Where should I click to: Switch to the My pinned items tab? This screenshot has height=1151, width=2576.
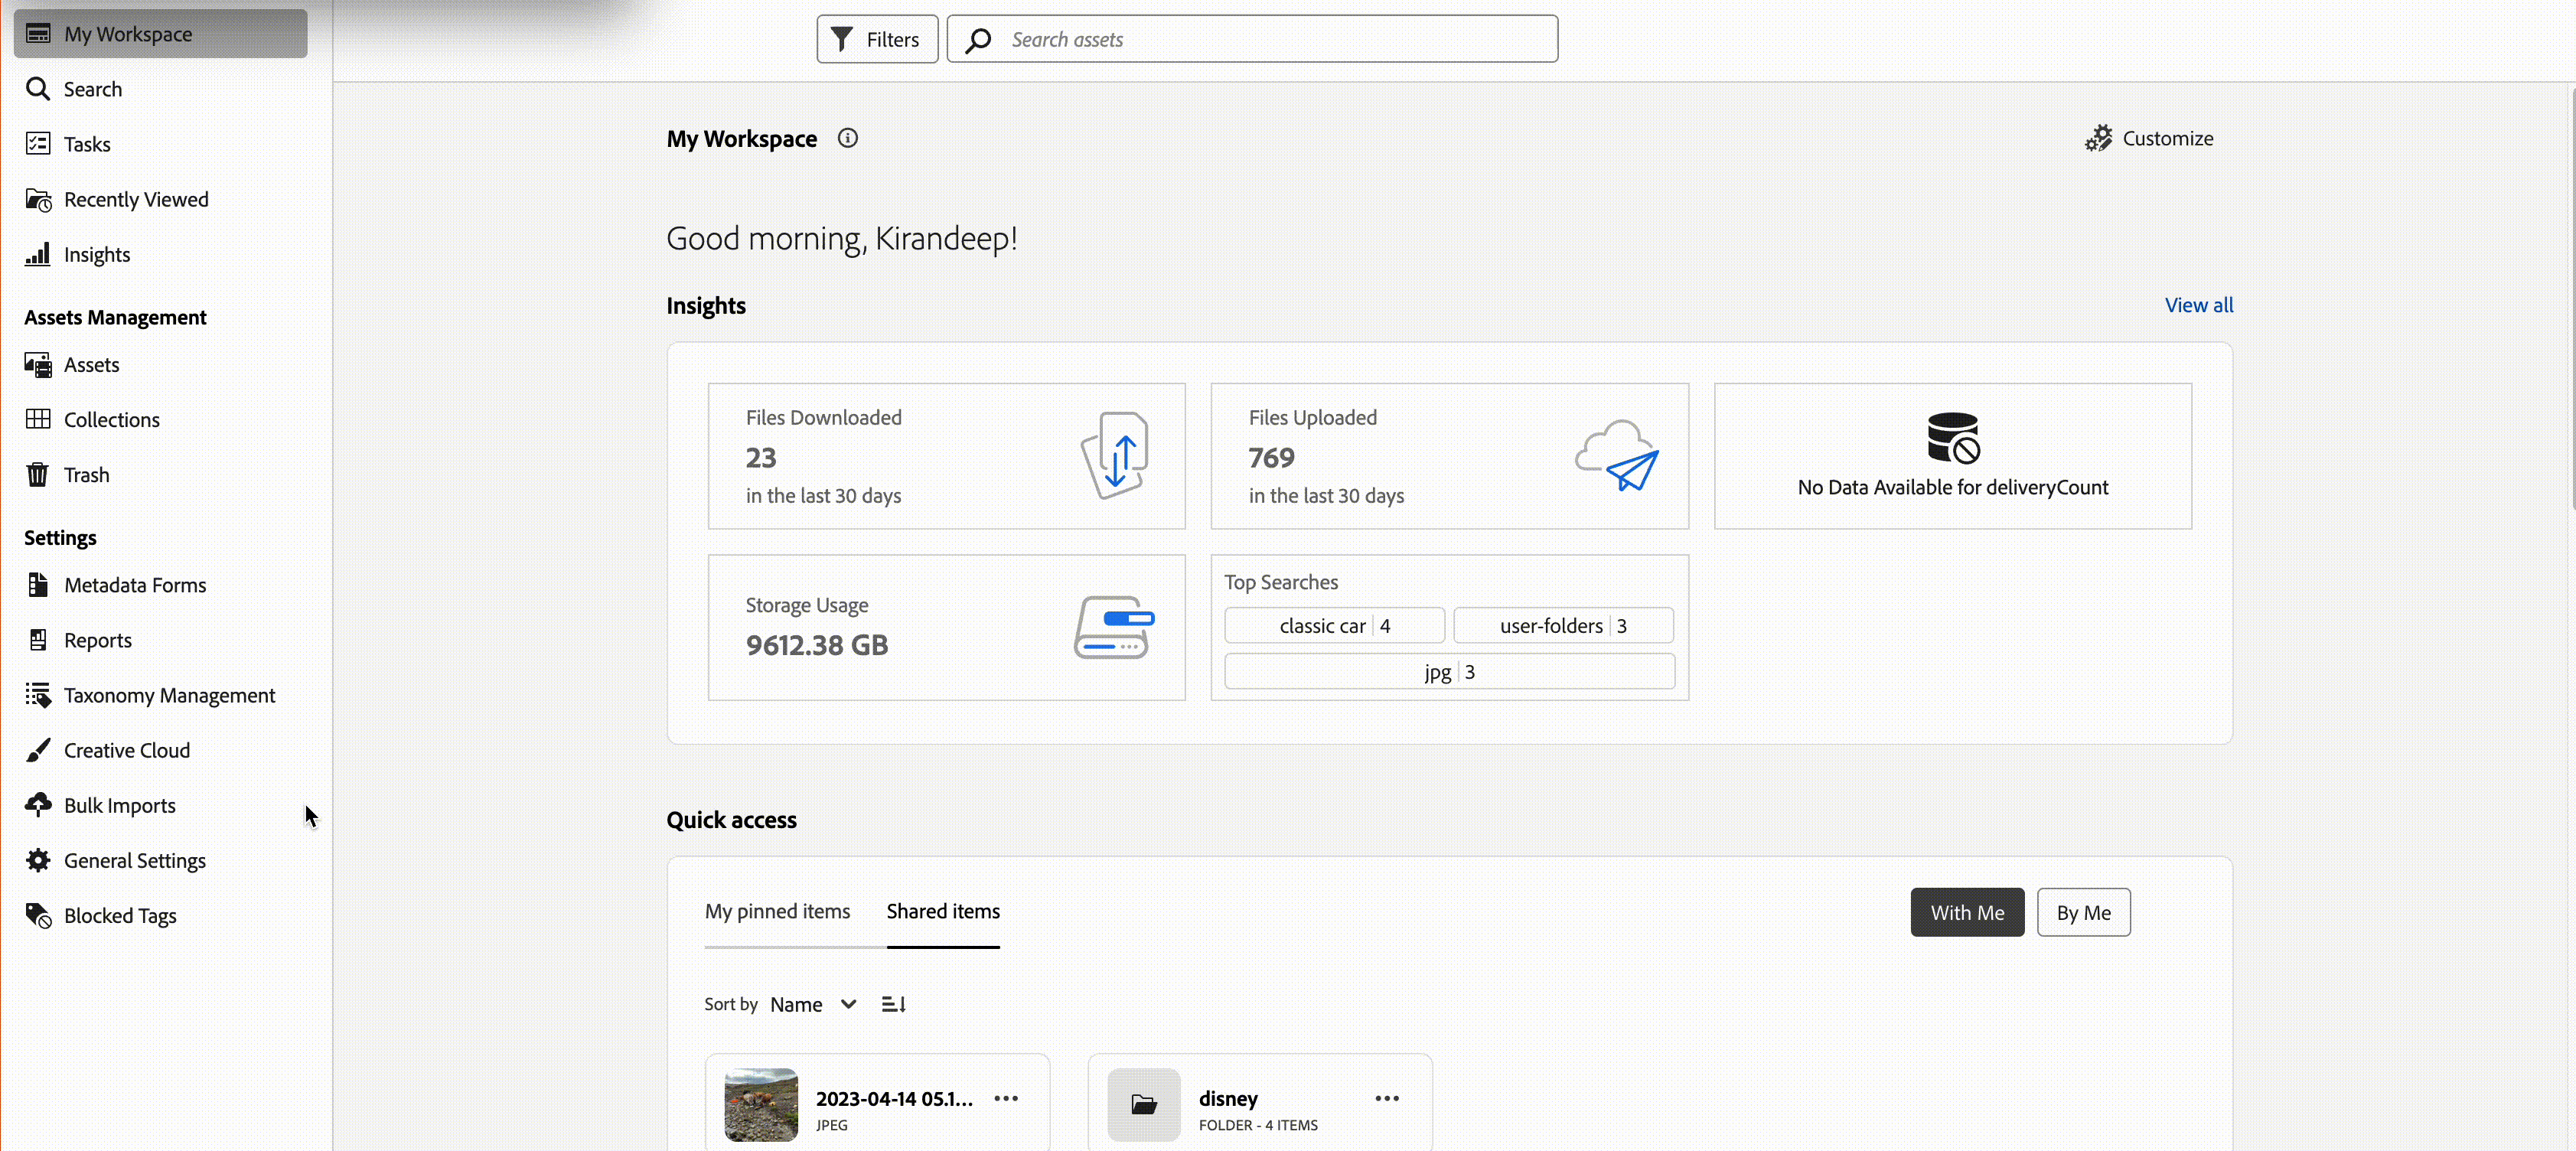pyautogui.click(x=777, y=911)
